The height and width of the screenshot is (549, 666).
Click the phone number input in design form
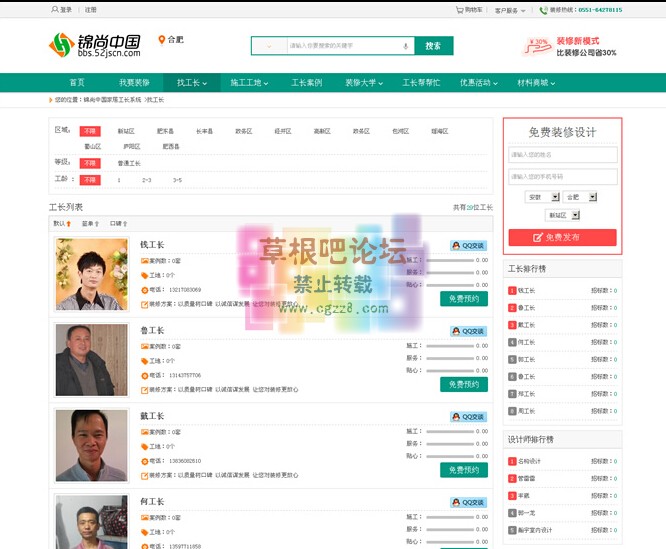(x=563, y=177)
